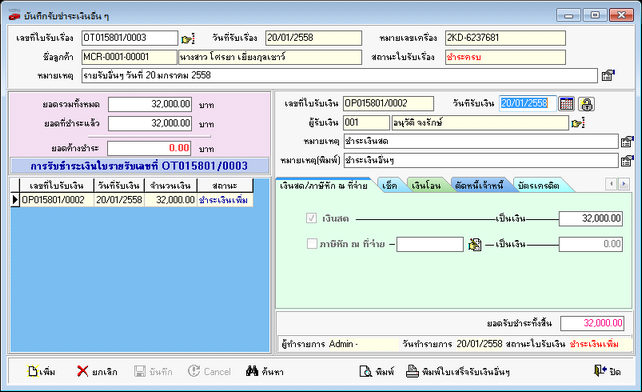Click the เงินสด amount field showing 32,000.00

coord(591,219)
